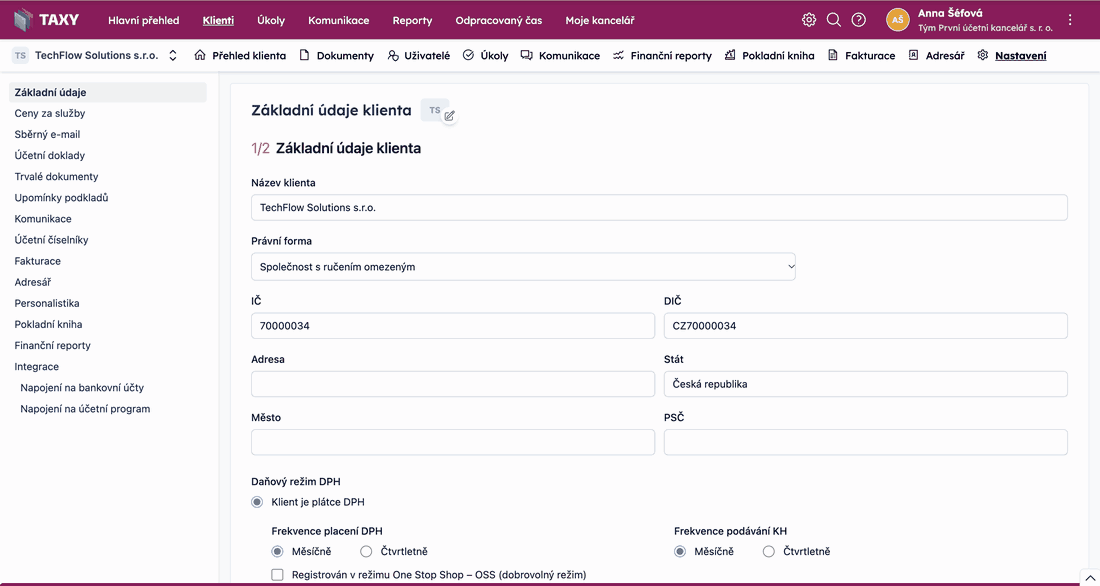1100x586 pixels.
Task: Click the scroll-to-top chevron at bottom right
Action: [x=1089, y=577]
